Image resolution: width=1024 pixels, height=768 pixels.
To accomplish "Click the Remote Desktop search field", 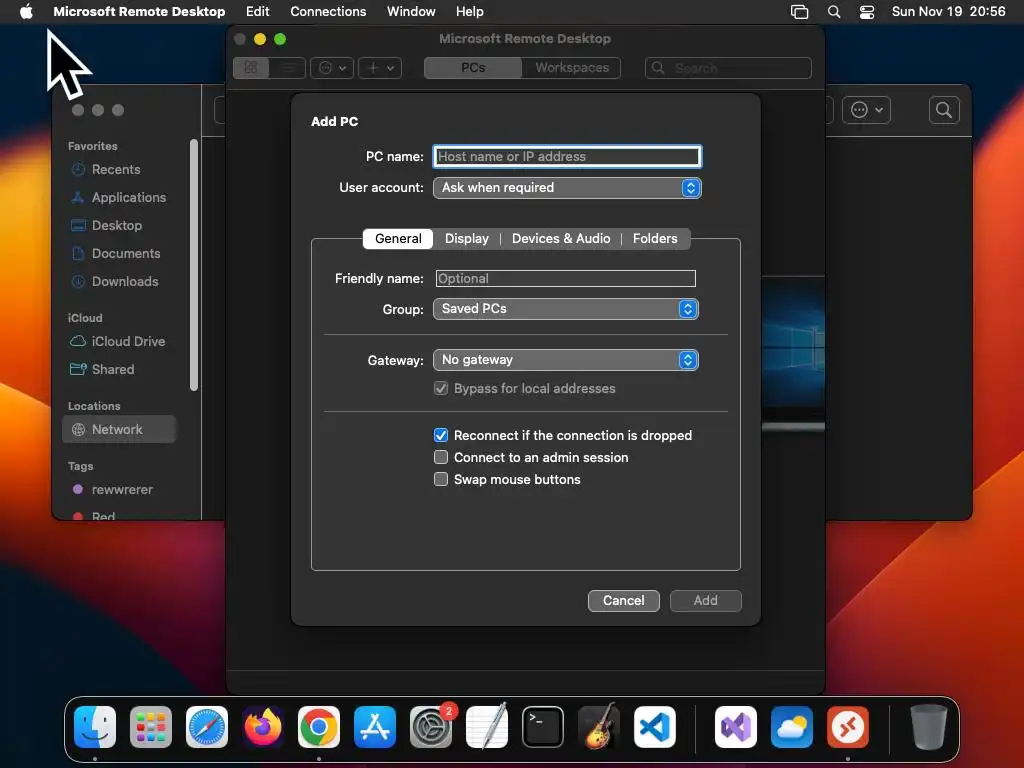I will (x=728, y=68).
